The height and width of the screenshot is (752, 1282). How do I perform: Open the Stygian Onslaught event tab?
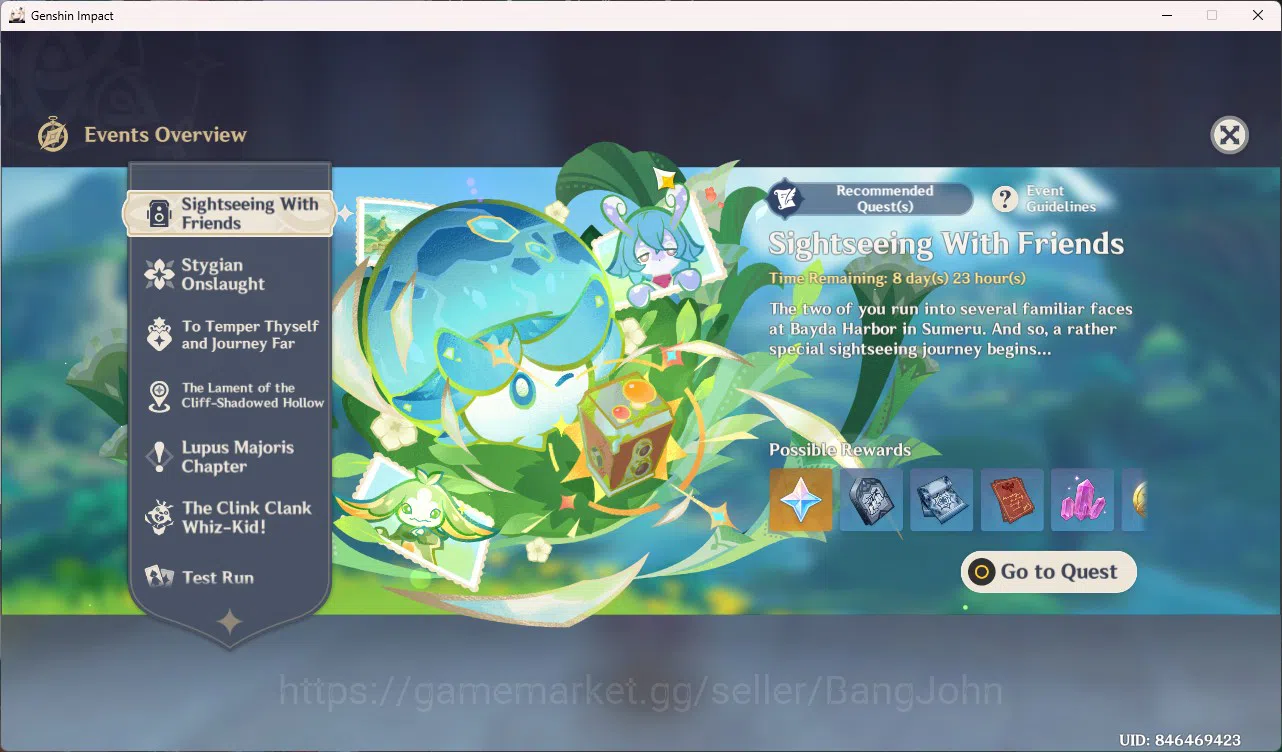coord(230,275)
